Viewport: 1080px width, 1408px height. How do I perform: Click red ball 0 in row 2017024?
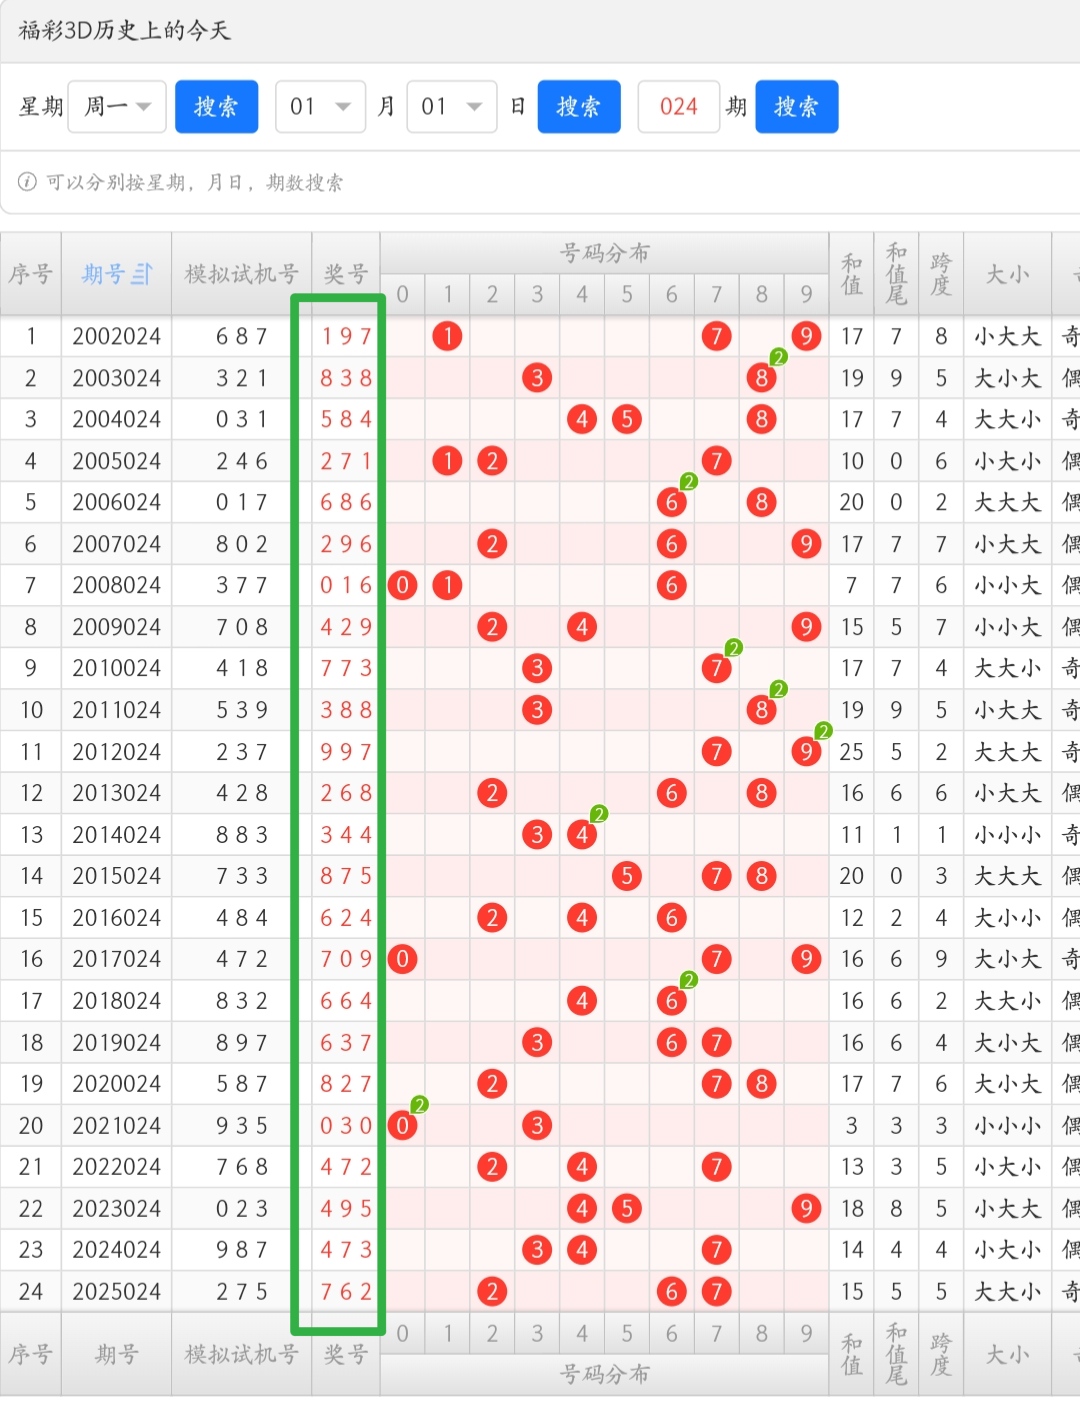(x=402, y=959)
